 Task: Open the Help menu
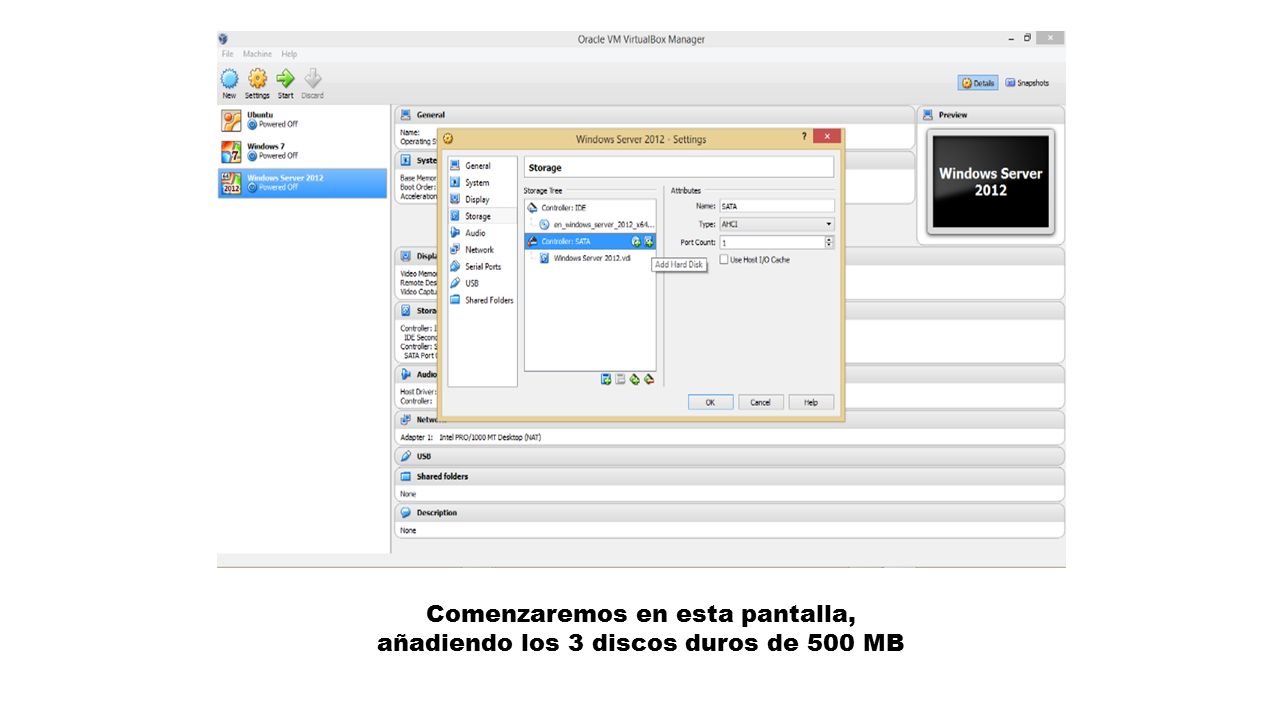(289, 54)
